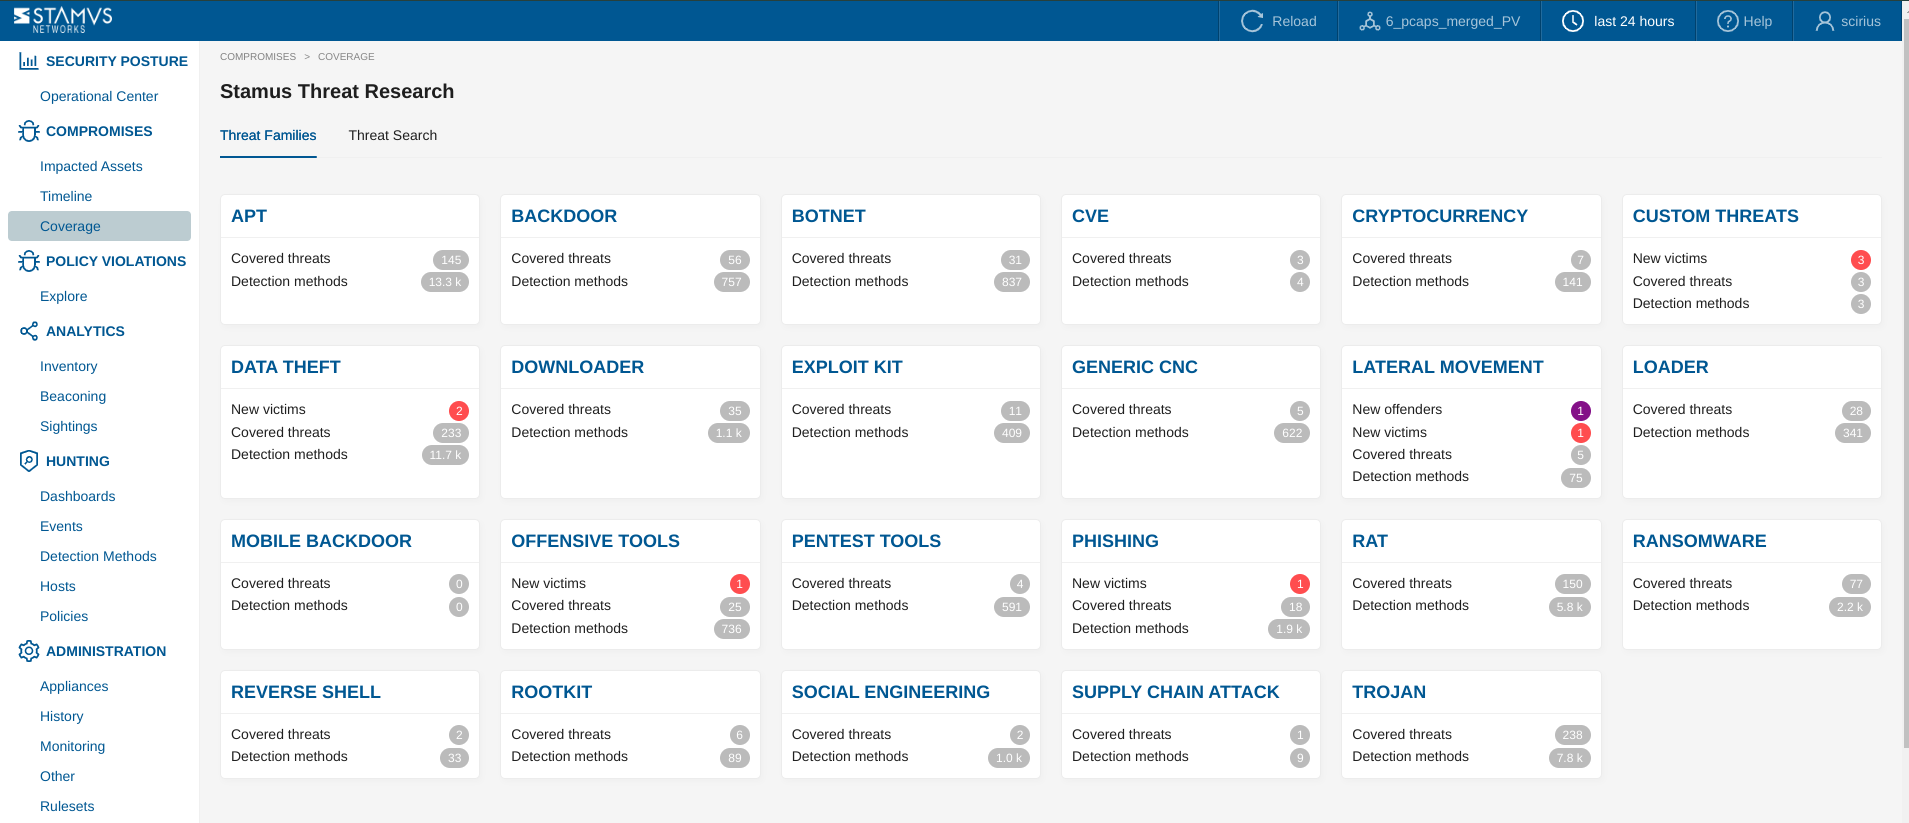Open the GENERIC CNC threat family title

coord(1134,367)
